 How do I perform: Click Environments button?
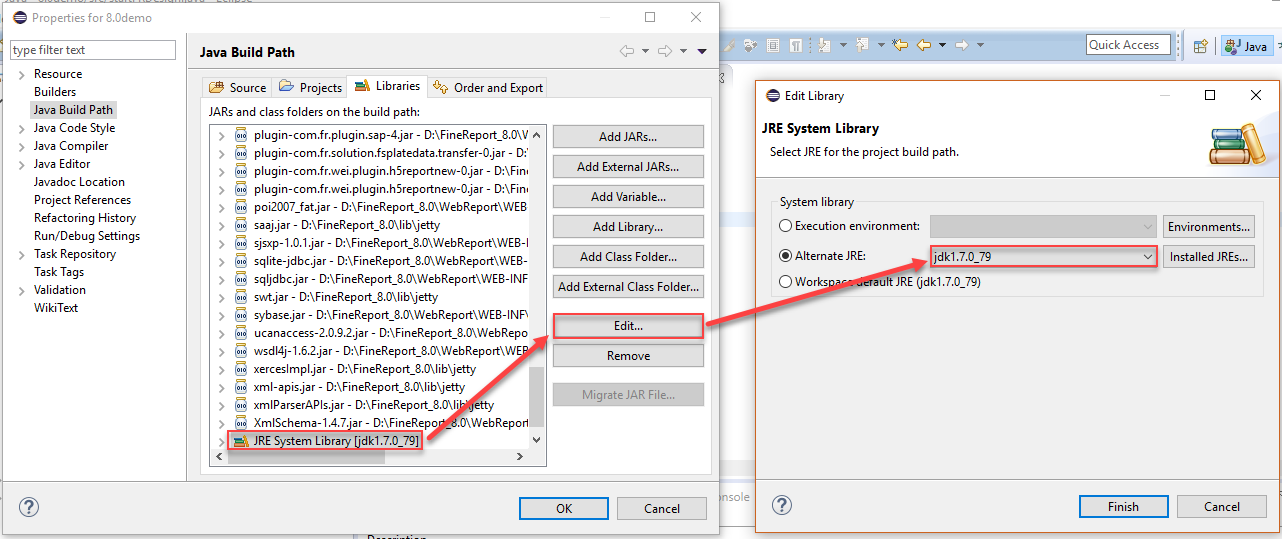[1209, 227]
